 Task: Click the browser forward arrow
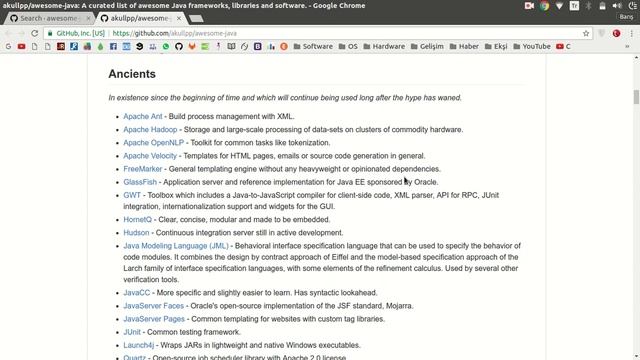(21, 33)
